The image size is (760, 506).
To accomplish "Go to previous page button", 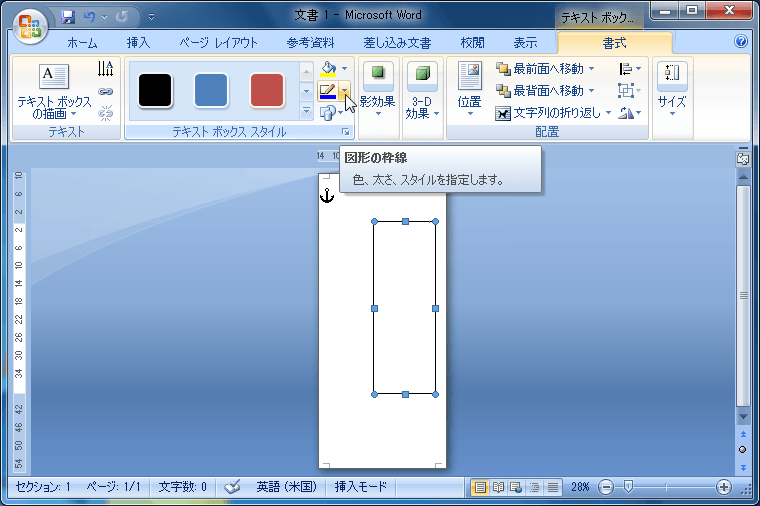I will tap(743, 434).
